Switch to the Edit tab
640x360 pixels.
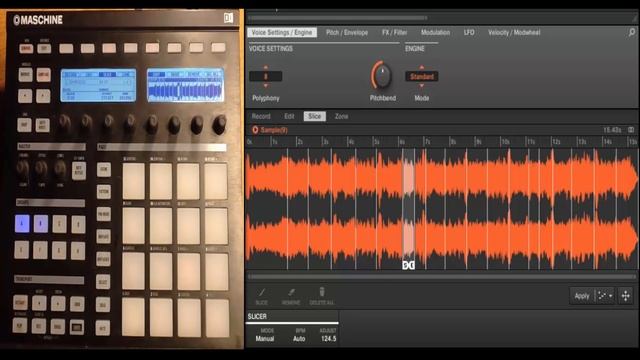[289, 116]
